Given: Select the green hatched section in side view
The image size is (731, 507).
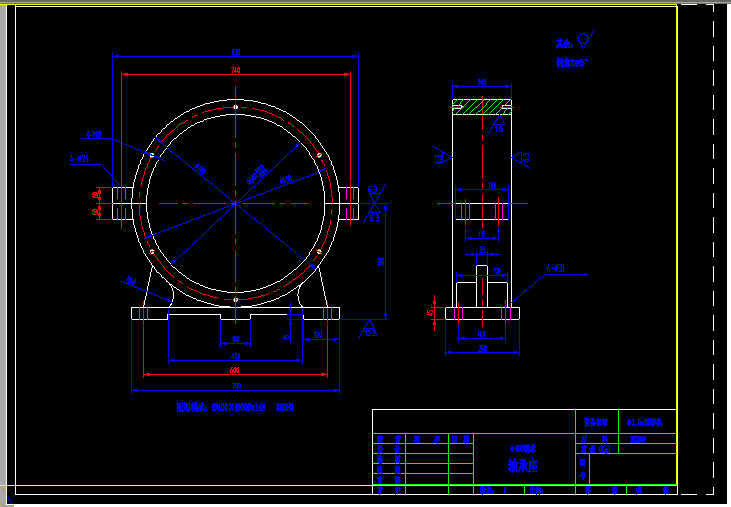Looking at the screenshot, I should (x=481, y=106).
